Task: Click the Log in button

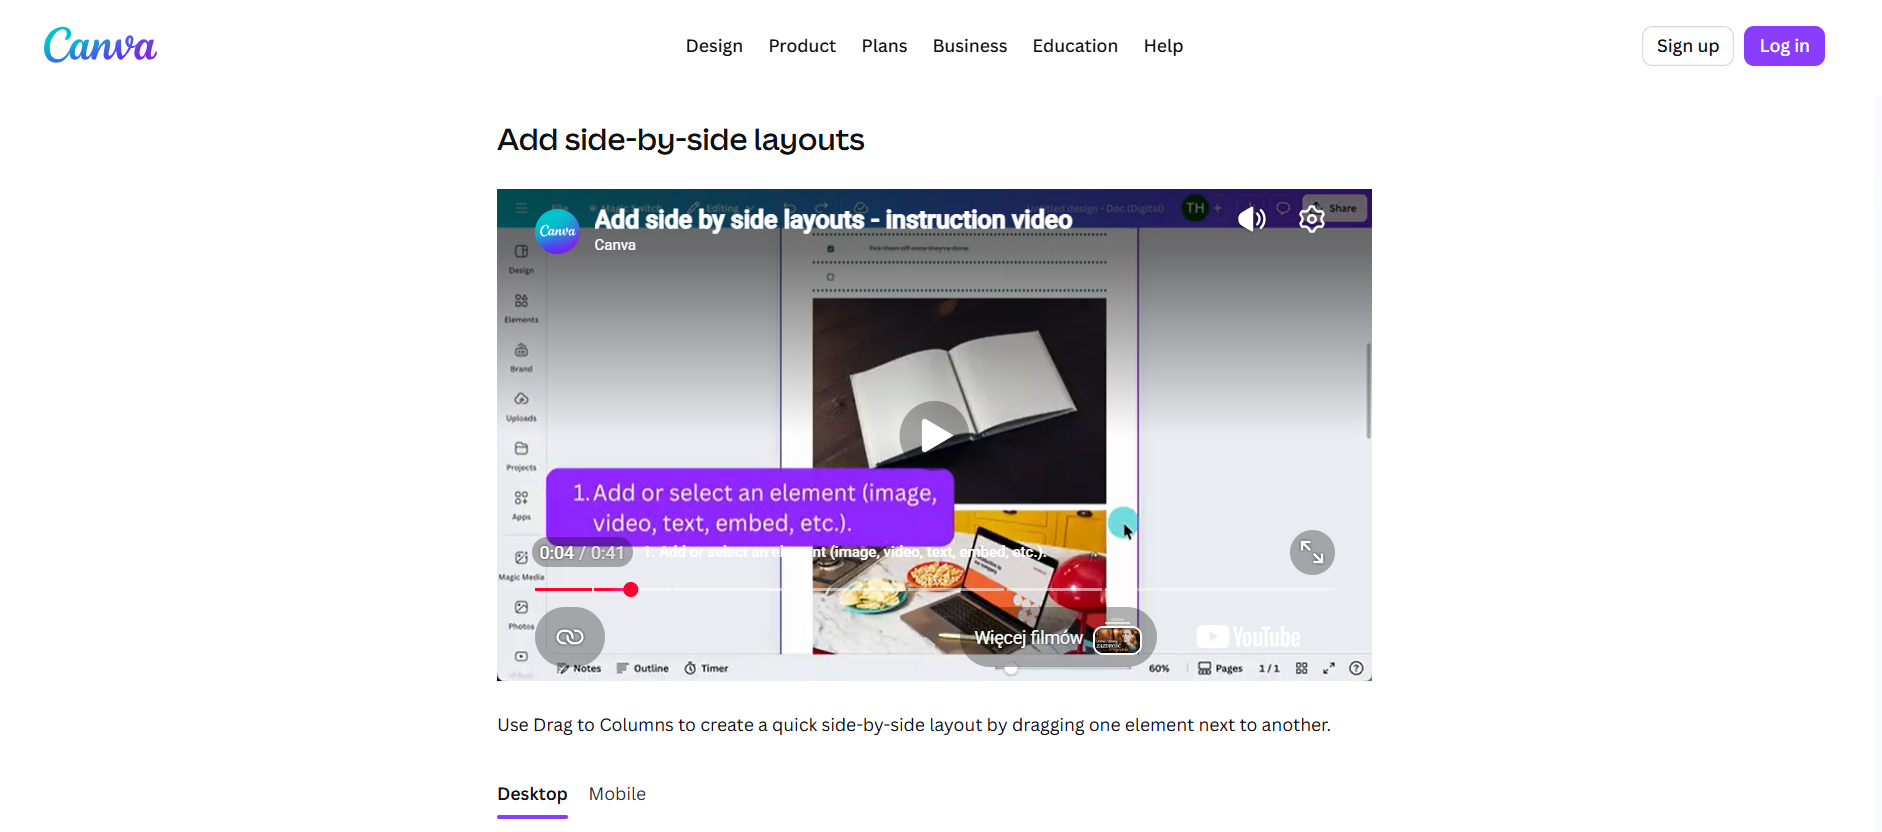Action: pyautogui.click(x=1784, y=46)
